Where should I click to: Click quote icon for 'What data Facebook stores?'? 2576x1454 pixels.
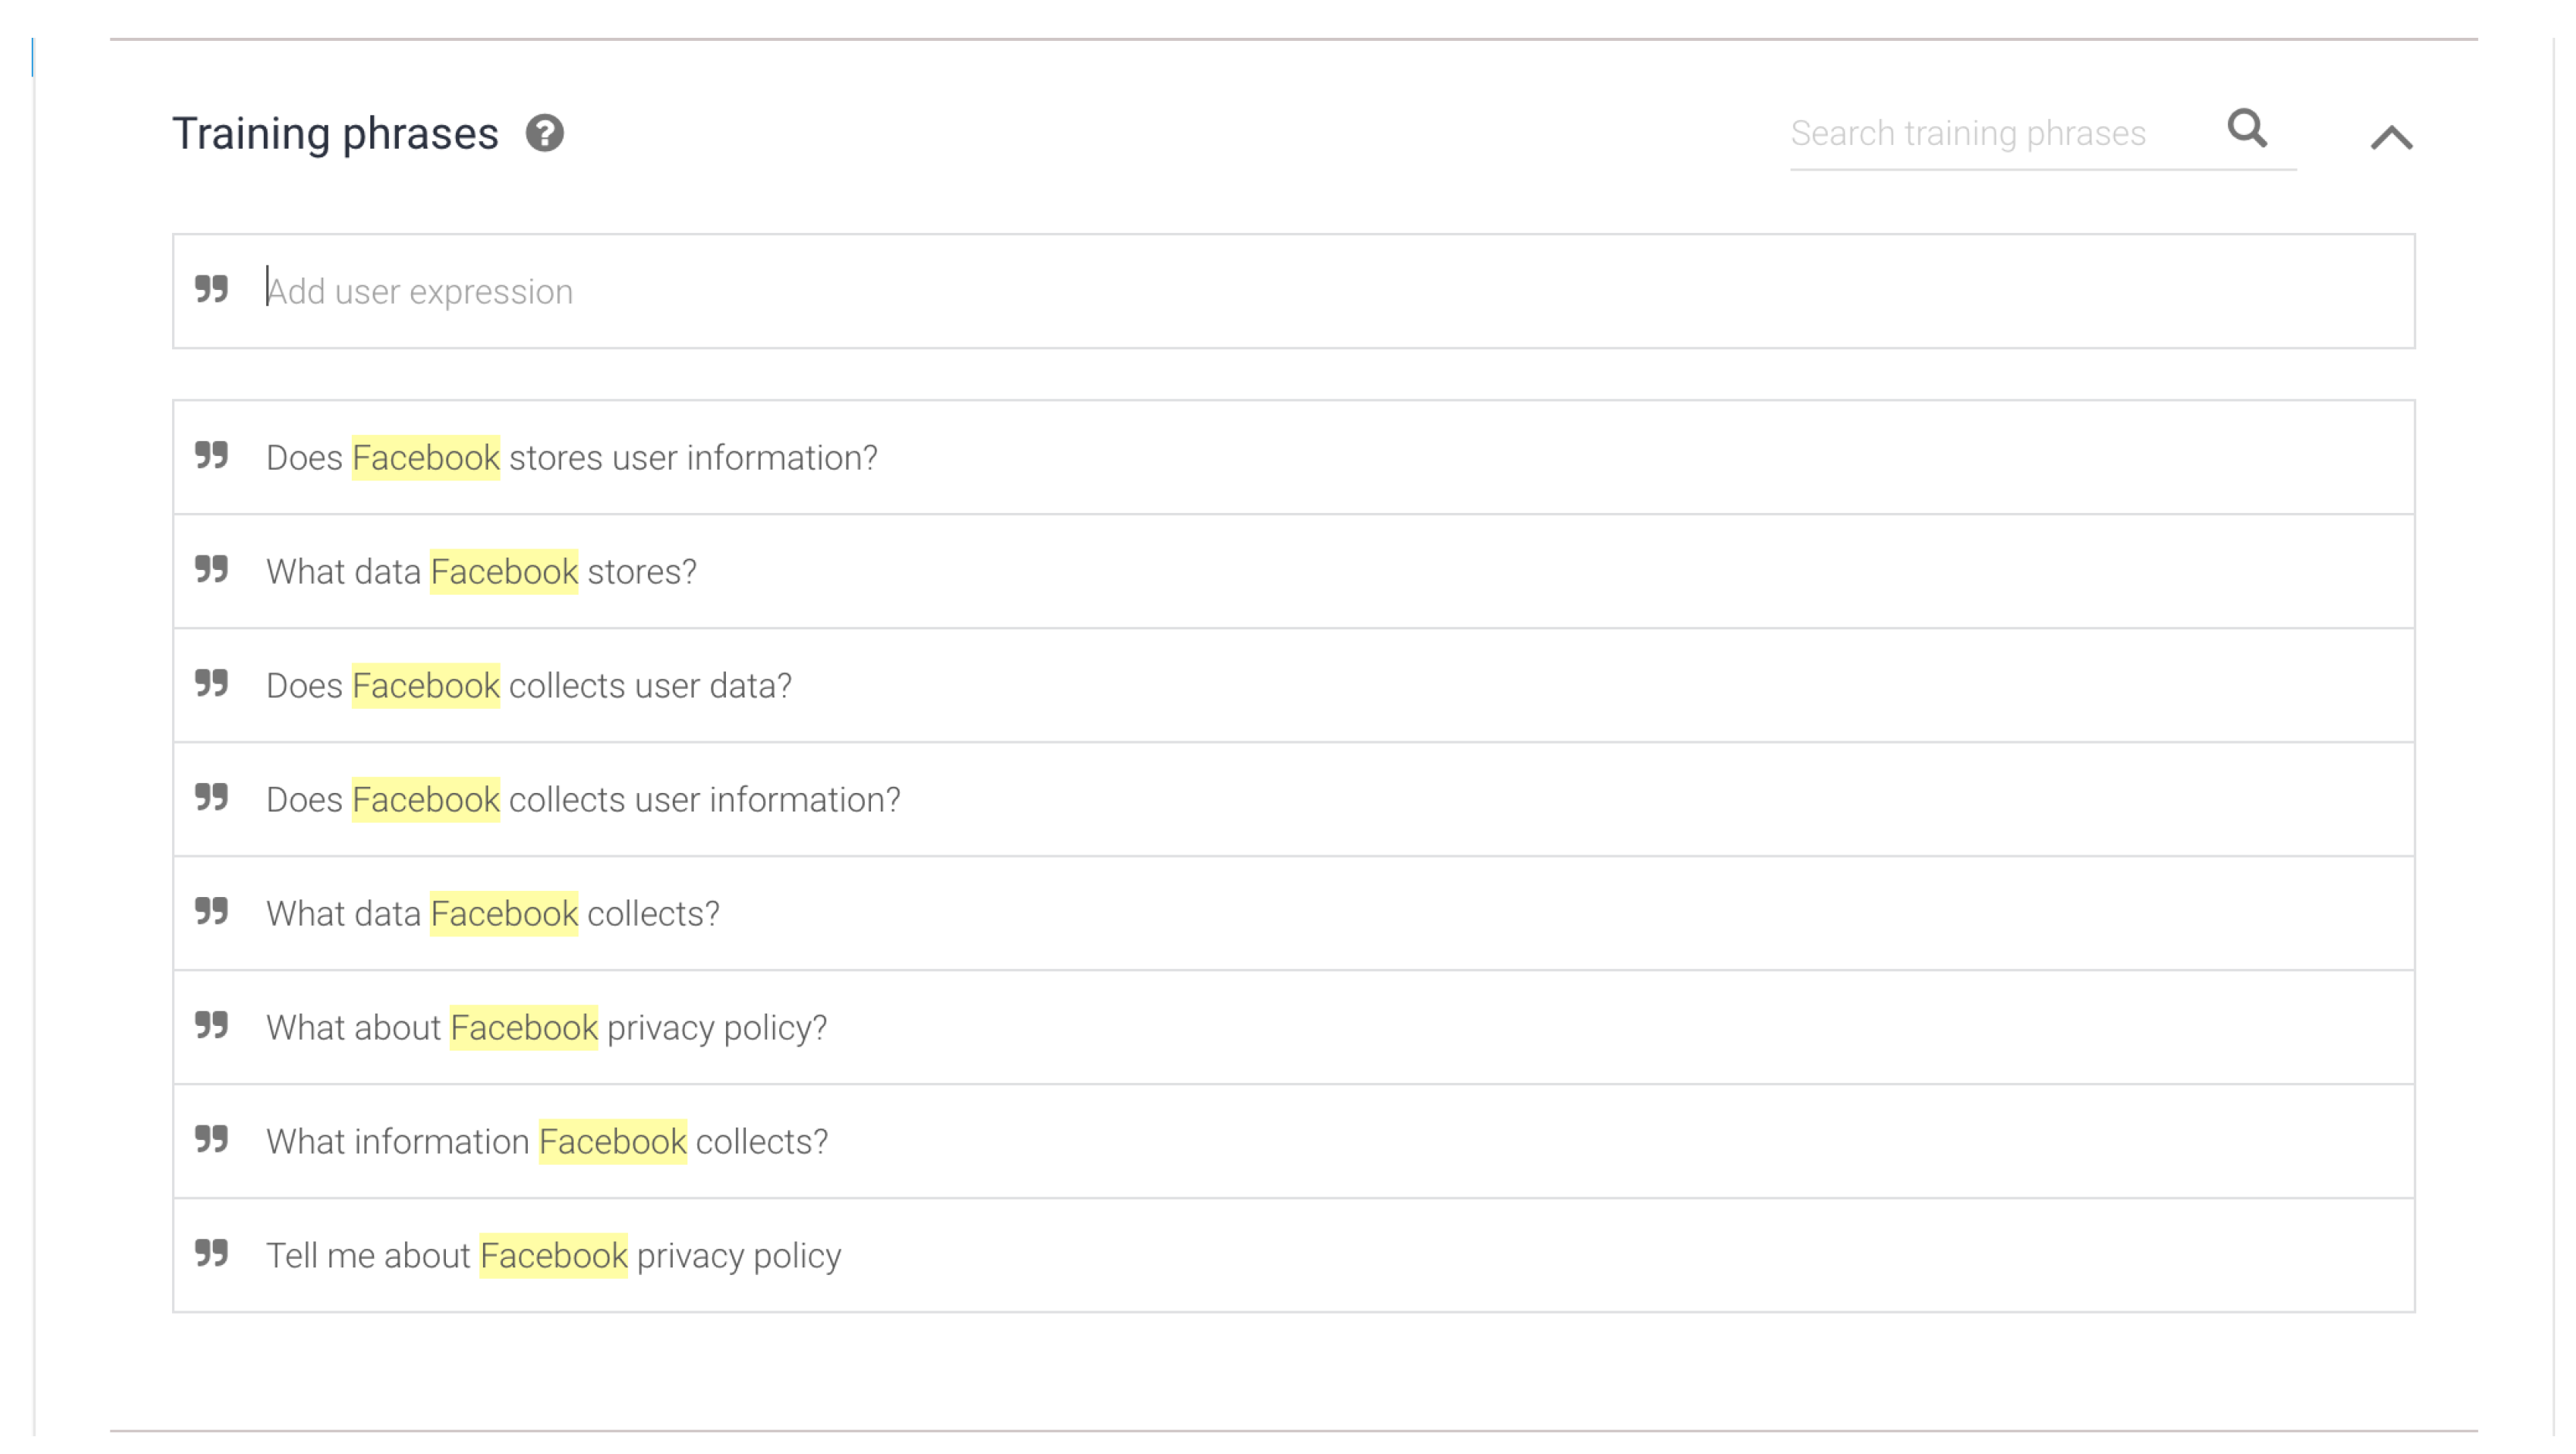tap(212, 569)
